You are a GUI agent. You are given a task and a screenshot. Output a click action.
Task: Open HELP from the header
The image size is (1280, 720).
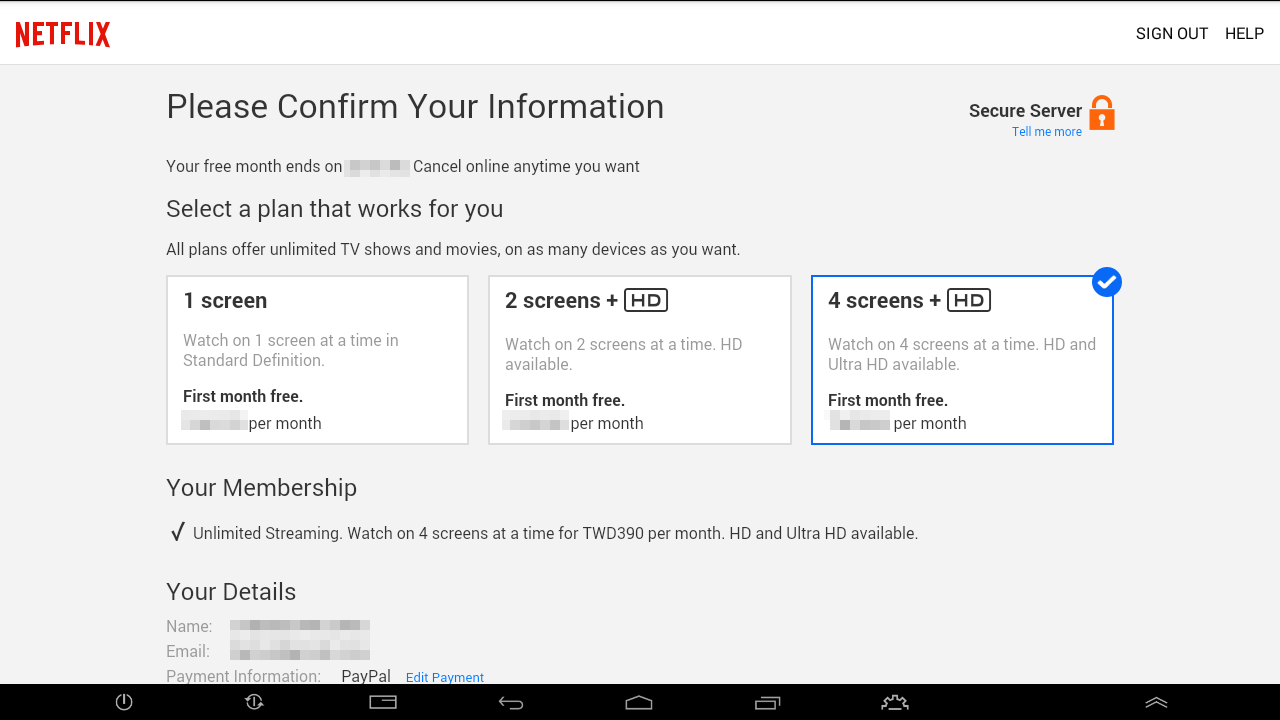(x=1244, y=34)
